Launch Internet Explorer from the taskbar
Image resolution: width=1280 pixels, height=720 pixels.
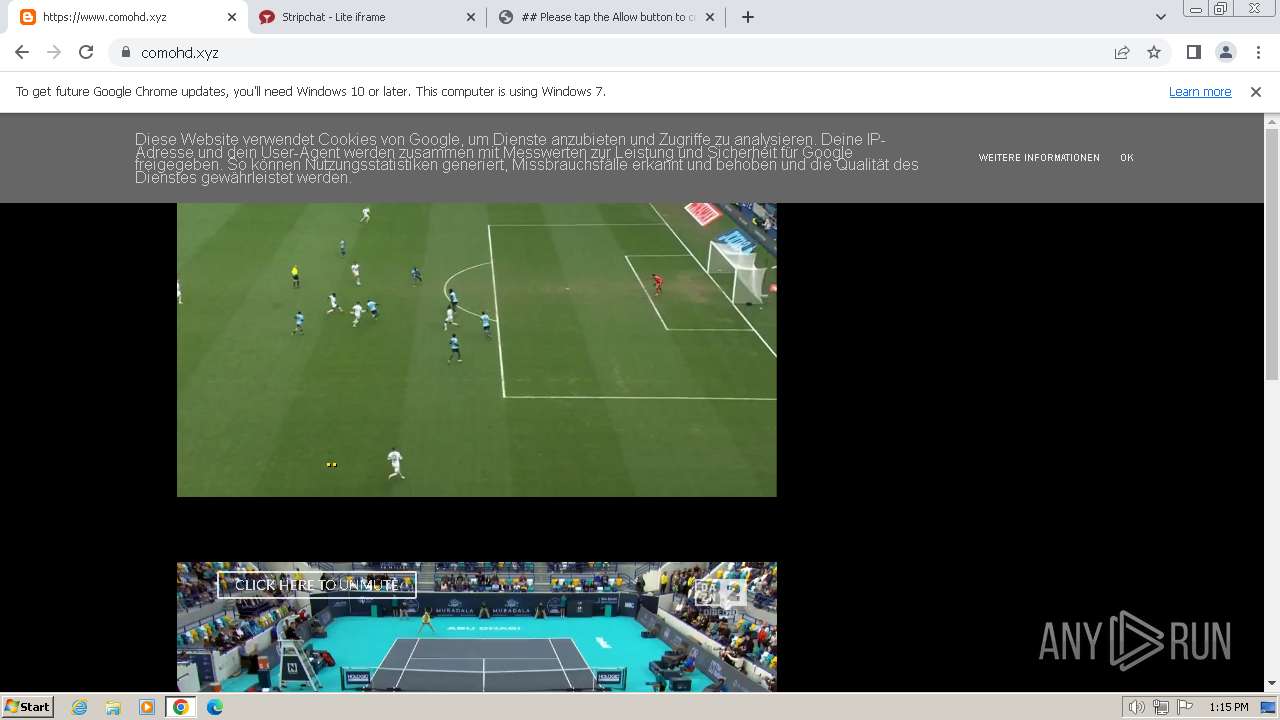pos(80,707)
